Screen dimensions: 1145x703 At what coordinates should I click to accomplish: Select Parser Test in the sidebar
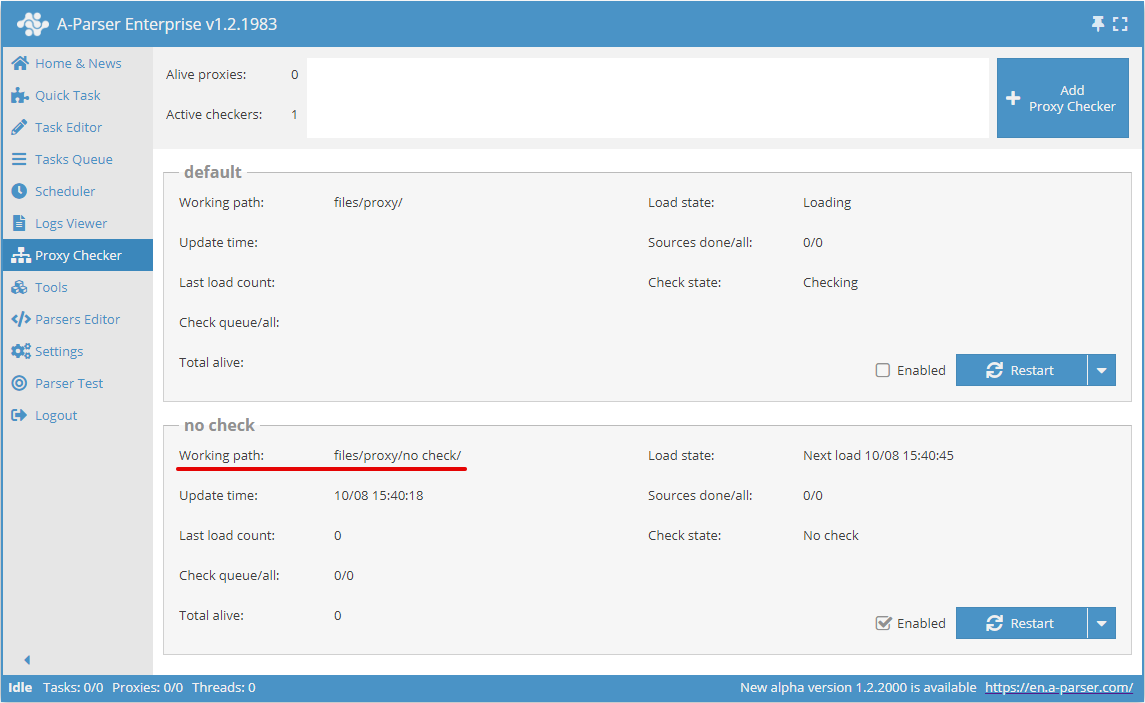(x=69, y=383)
